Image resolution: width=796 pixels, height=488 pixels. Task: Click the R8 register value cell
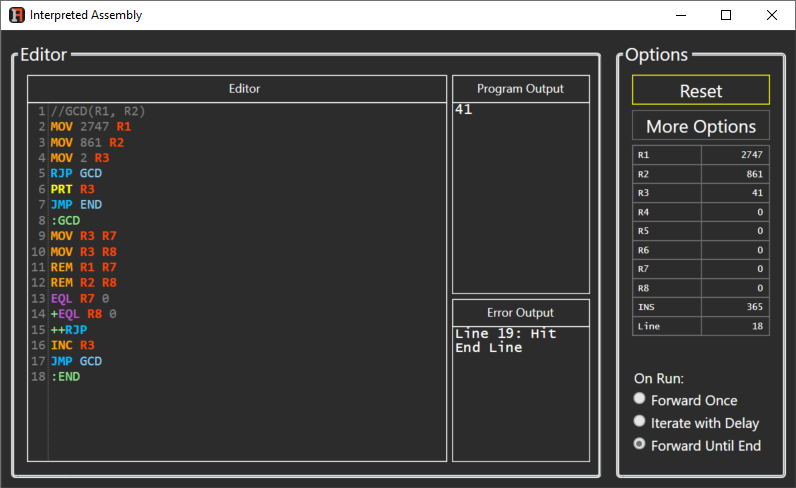[735, 288]
